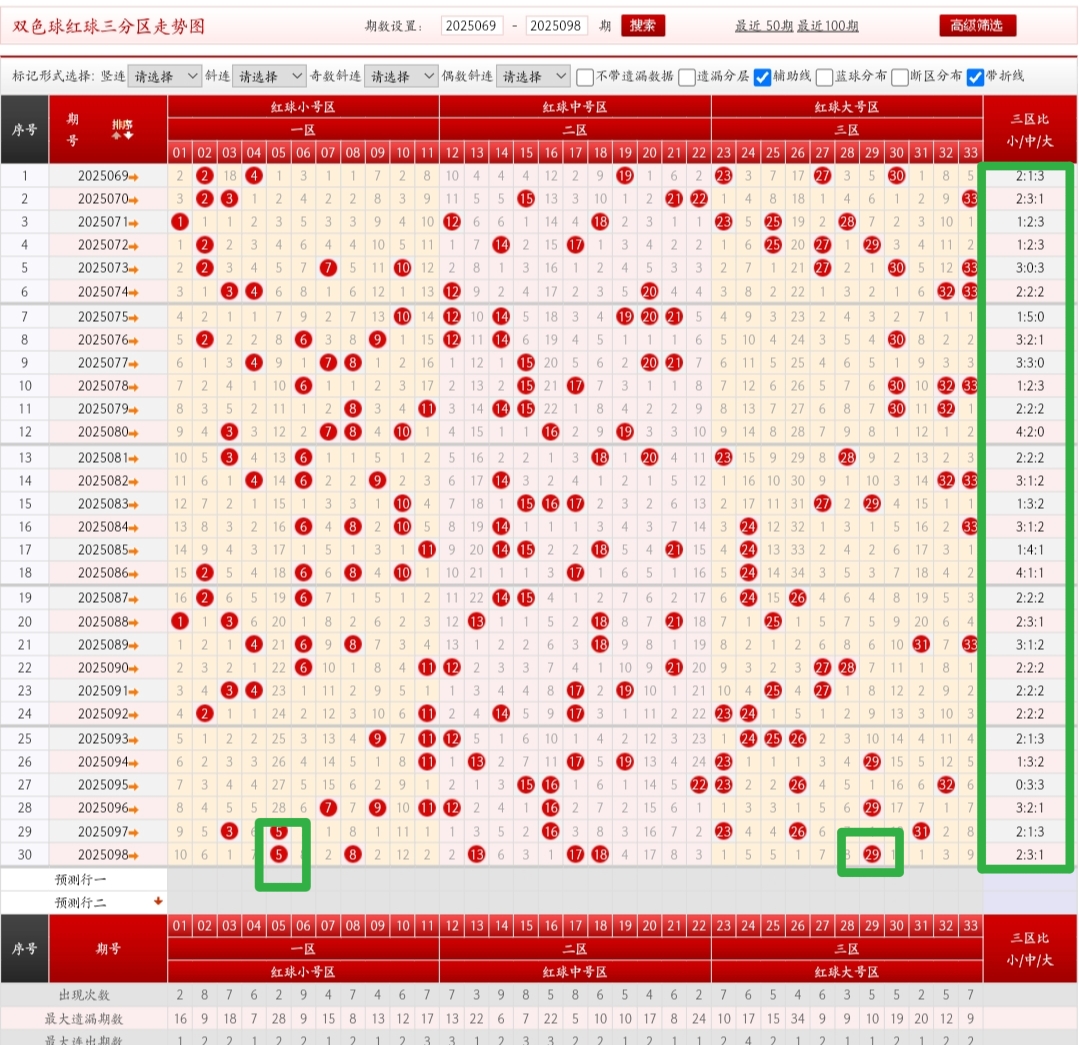Click red ball 31 in row 2025089
This screenshot has height=1045, width=1080.
(921, 644)
